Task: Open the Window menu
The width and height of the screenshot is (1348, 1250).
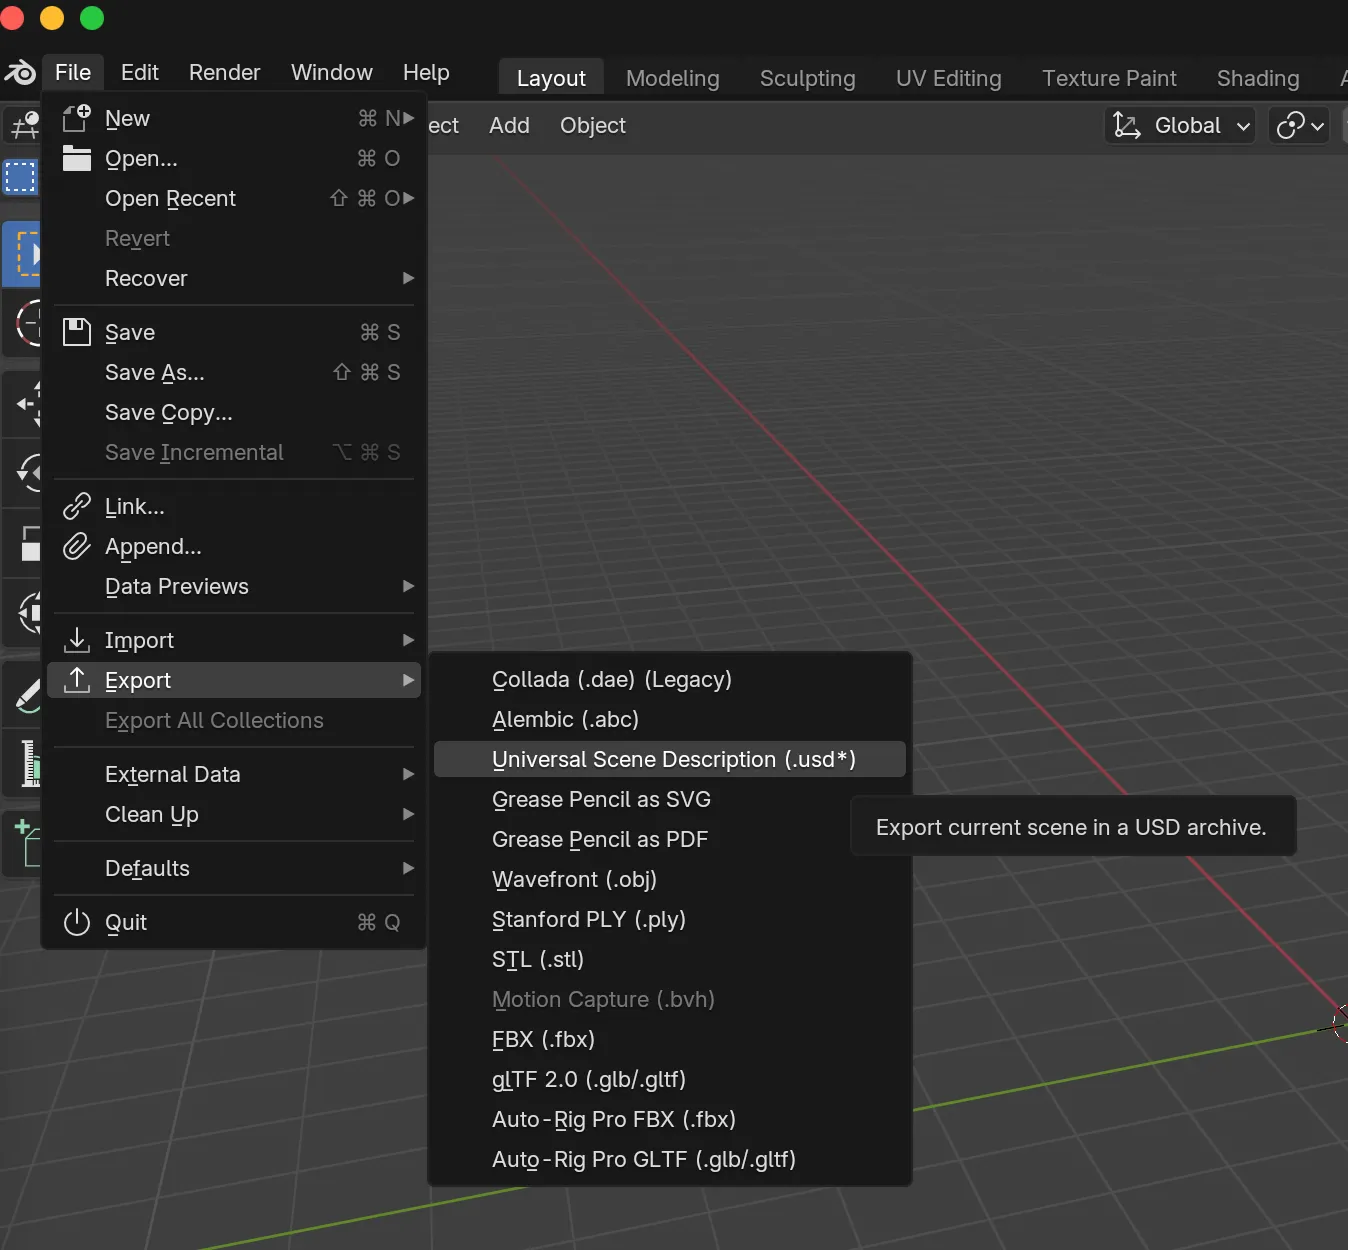Action: 332,72
